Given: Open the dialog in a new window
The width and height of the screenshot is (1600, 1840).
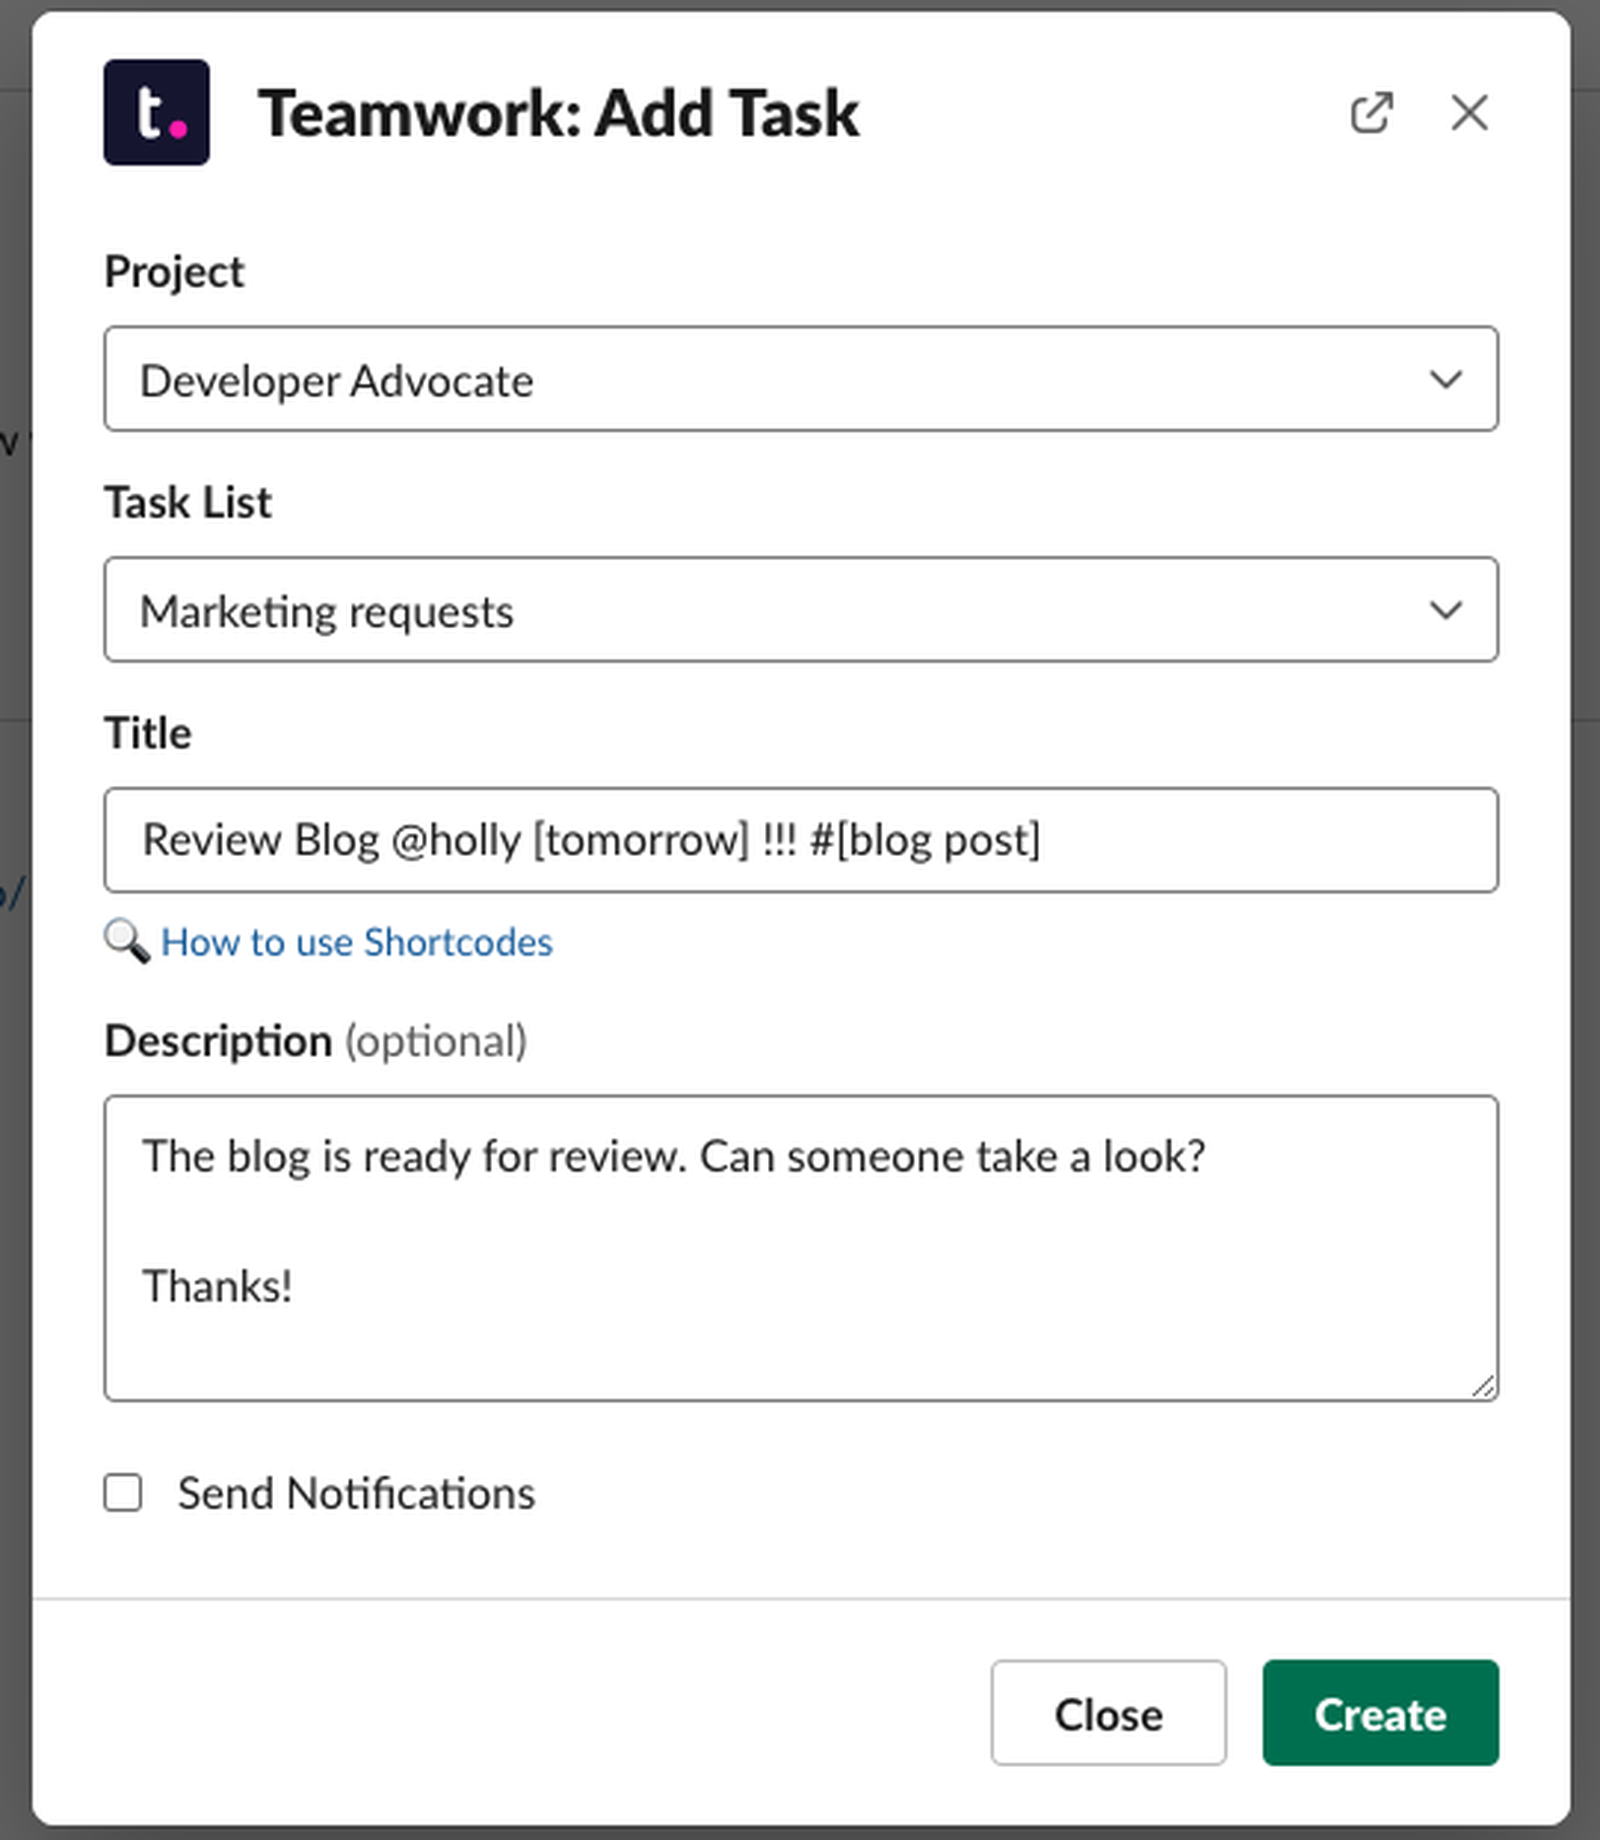Looking at the screenshot, I should (x=1371, y=113).
